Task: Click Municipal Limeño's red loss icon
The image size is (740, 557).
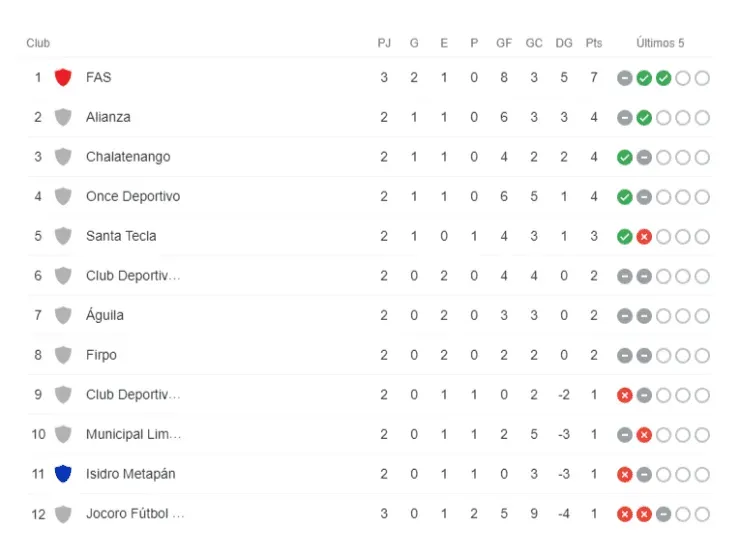Action: 644,434
